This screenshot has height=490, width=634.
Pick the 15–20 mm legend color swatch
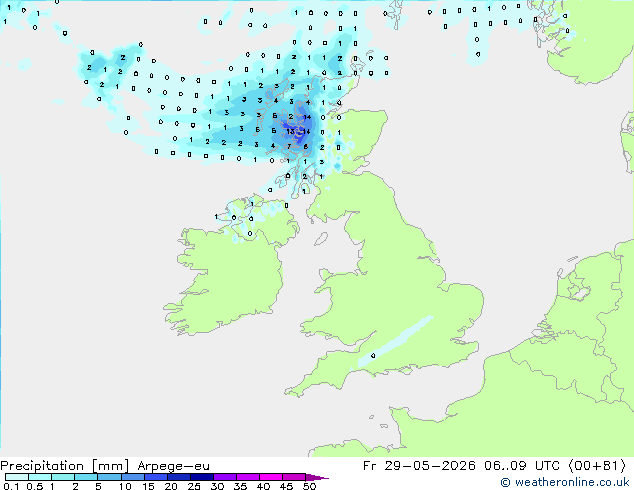click(x=156, y=477)
